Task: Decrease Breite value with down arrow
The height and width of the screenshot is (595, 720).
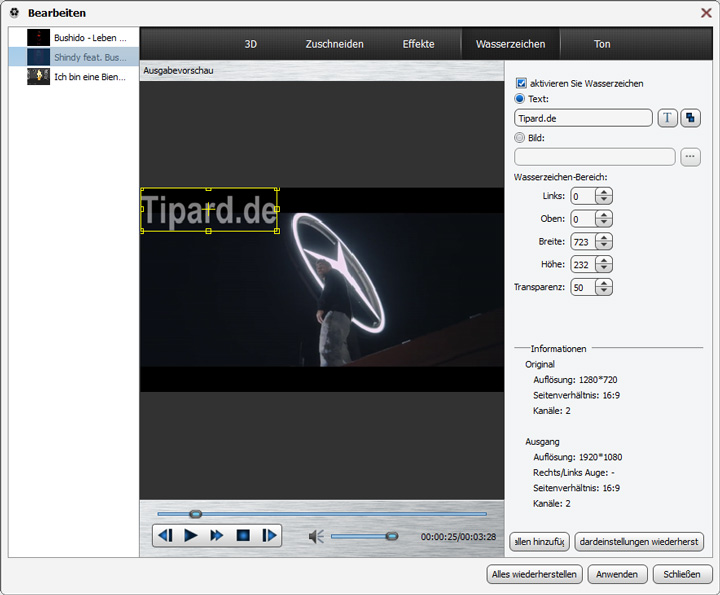Action: [x=604, y=246]
